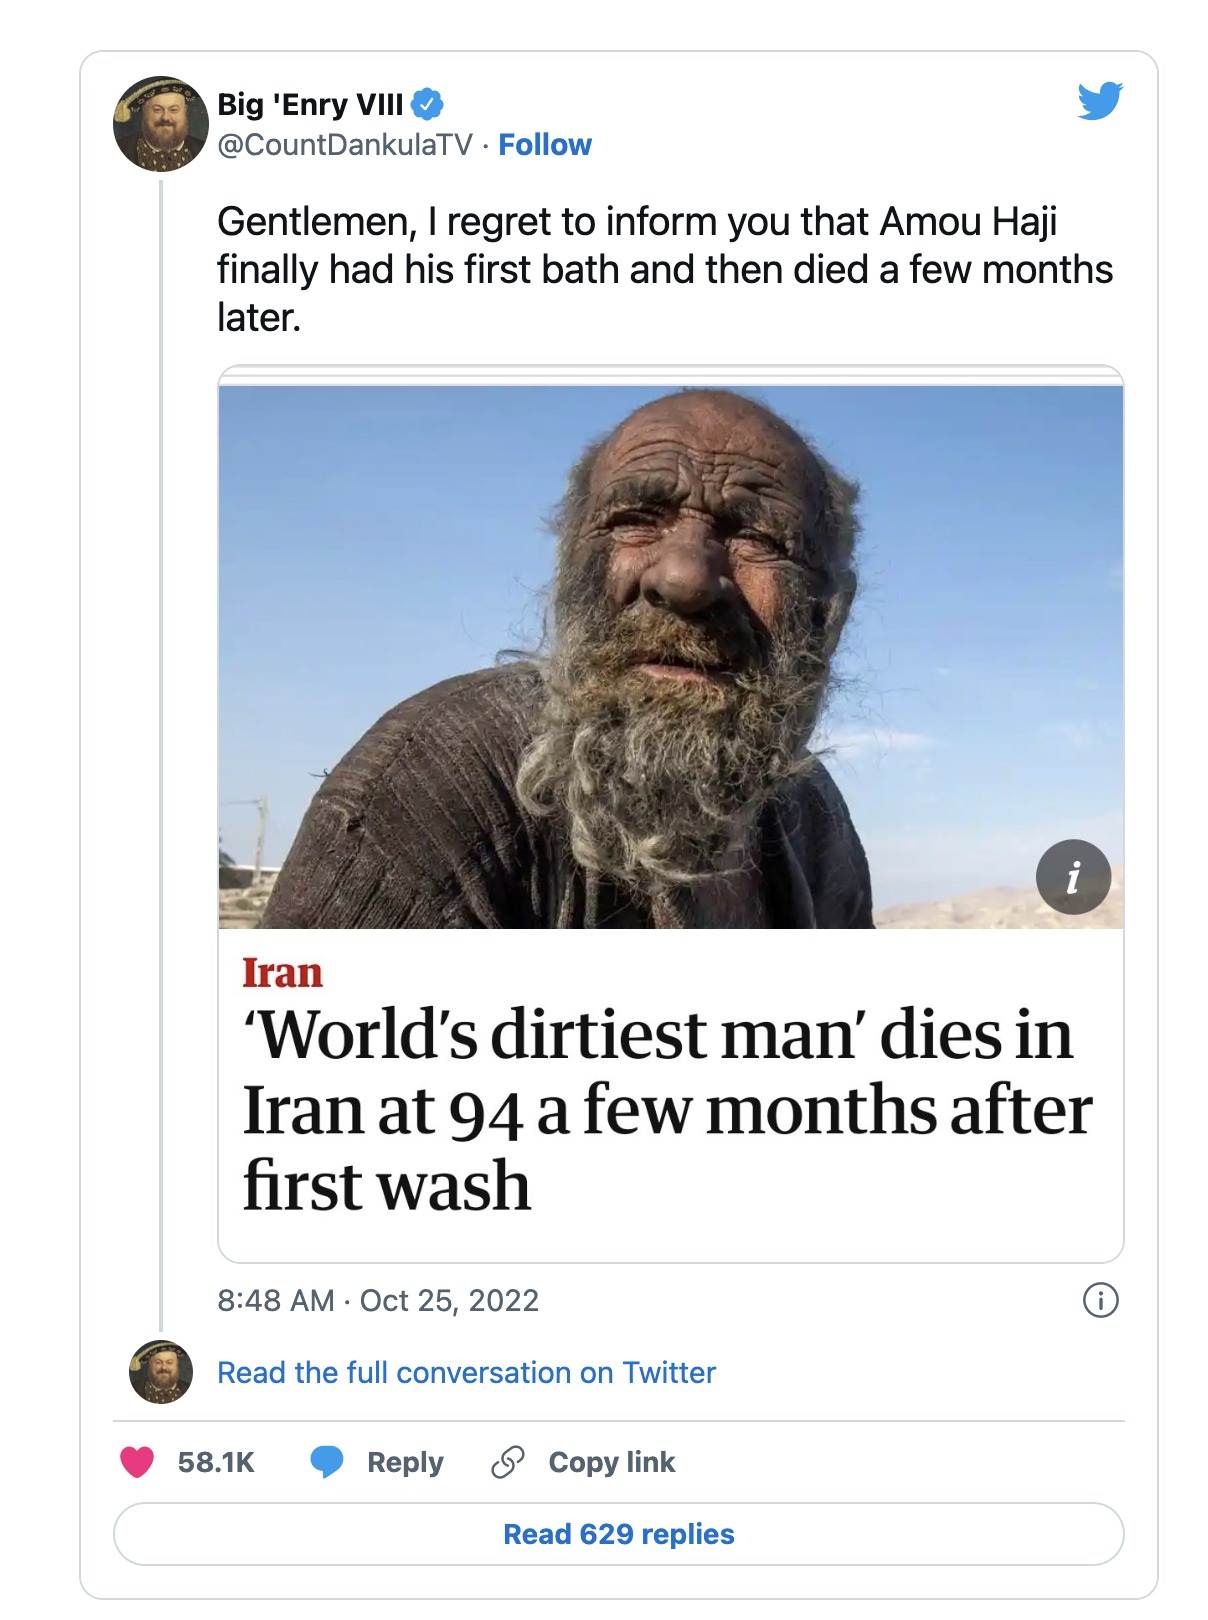
Task: Click the small avatar beside conversation link
Action: point(160,1372)
